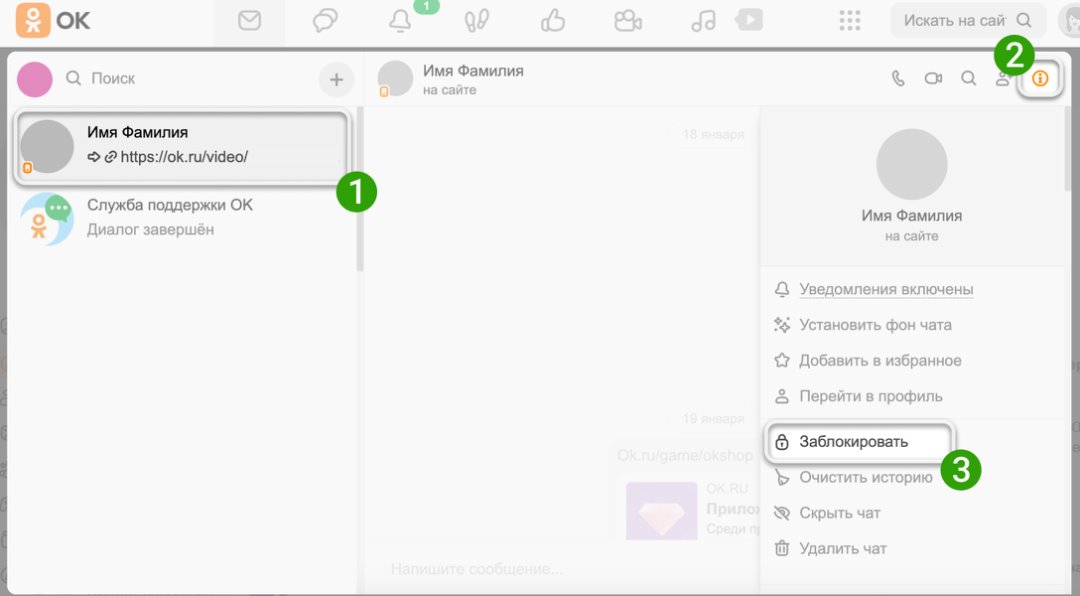Toggle 'Добавить в избранное' favorite star

coord(880,360)
